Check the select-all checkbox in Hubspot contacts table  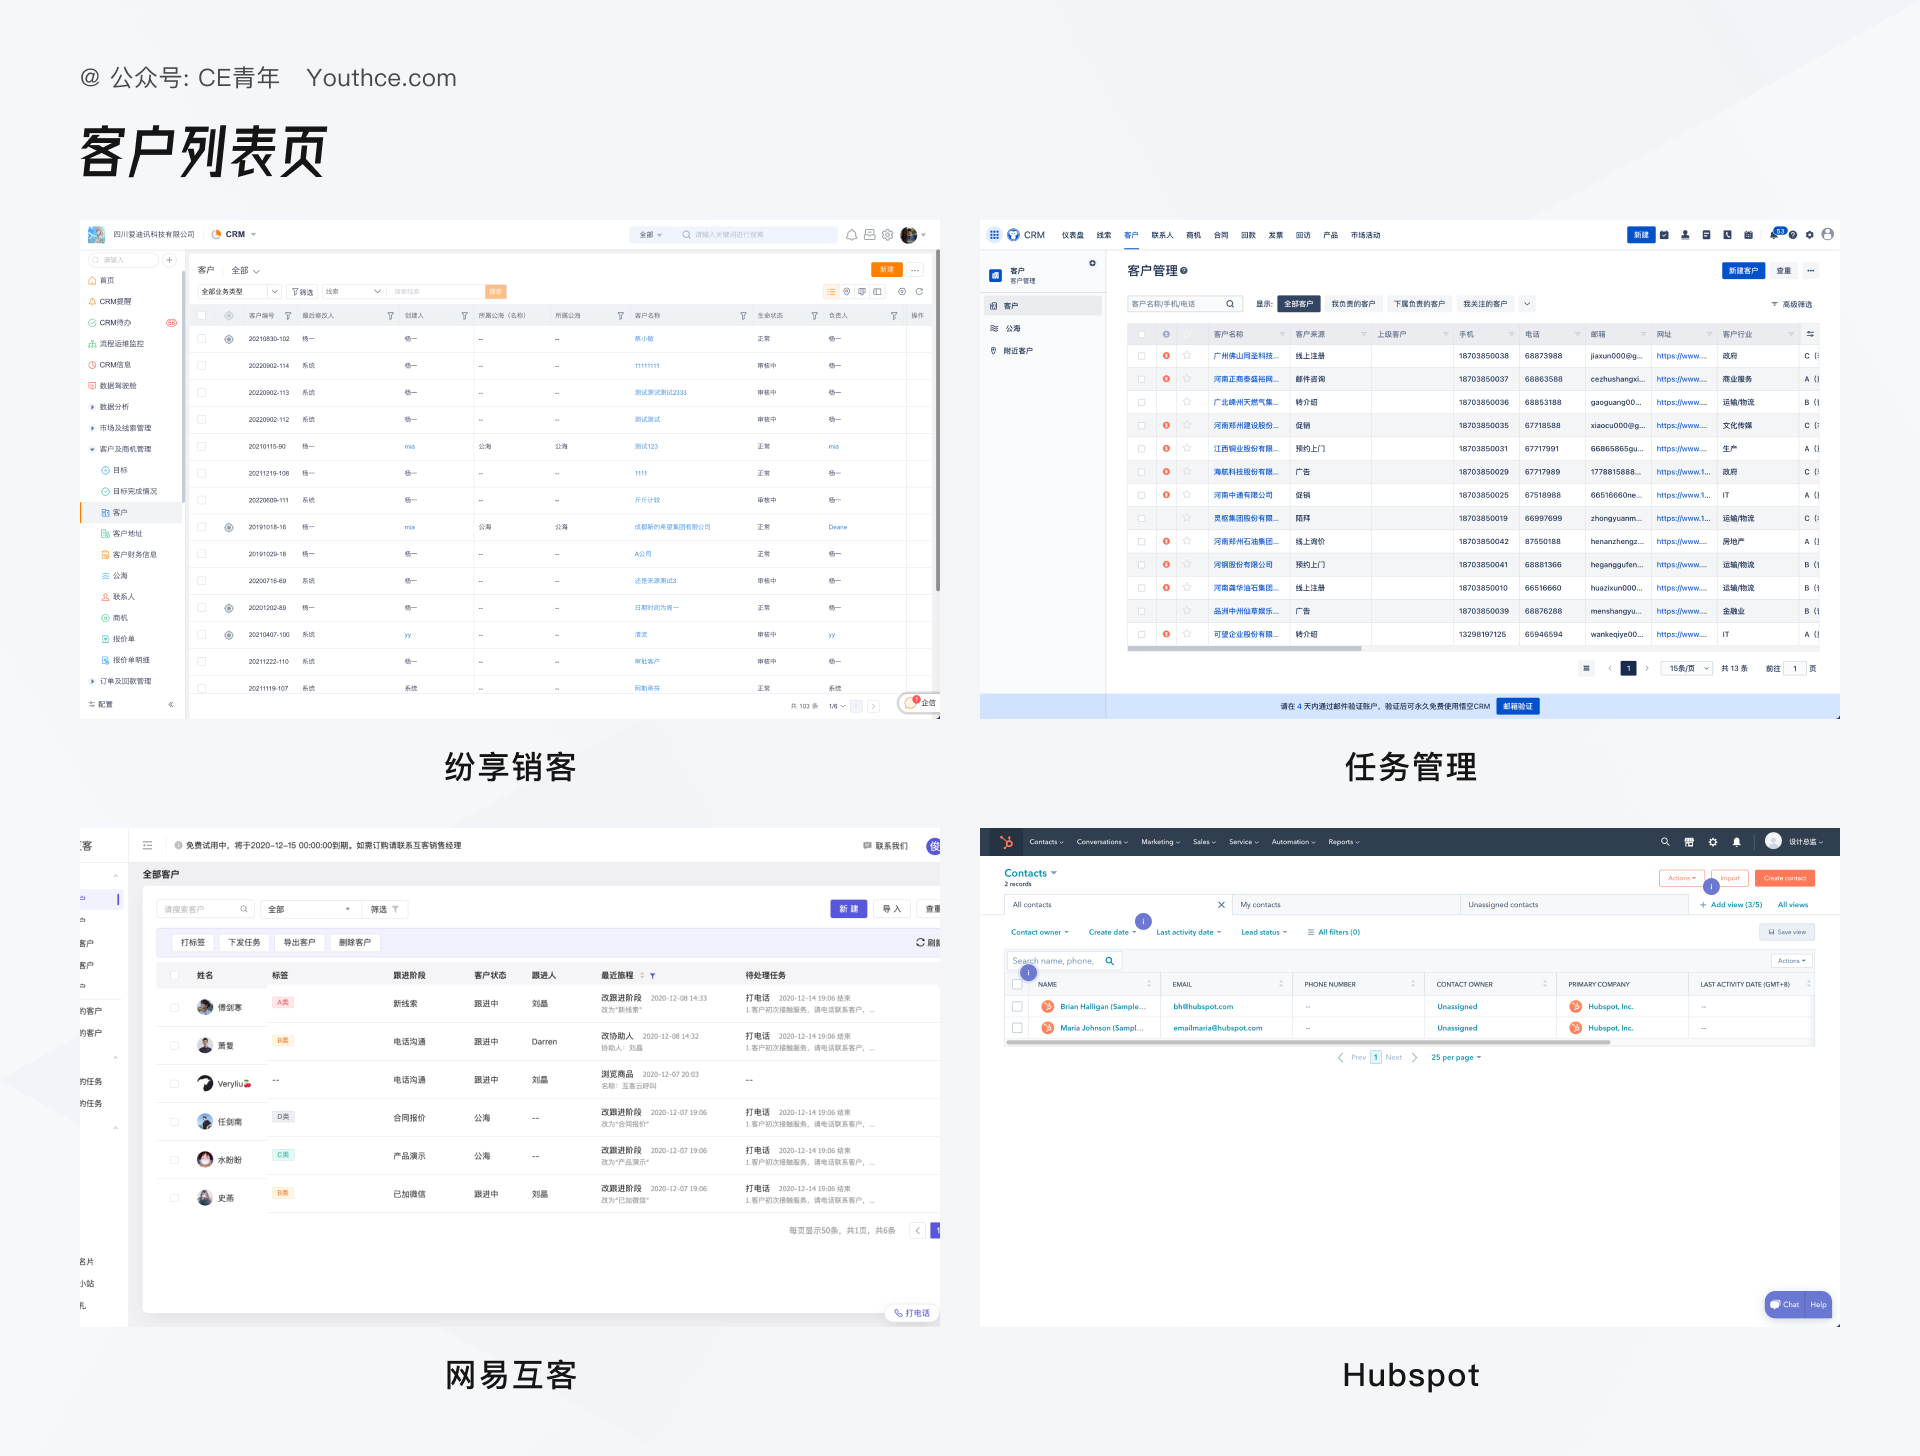coord(1017,984)
